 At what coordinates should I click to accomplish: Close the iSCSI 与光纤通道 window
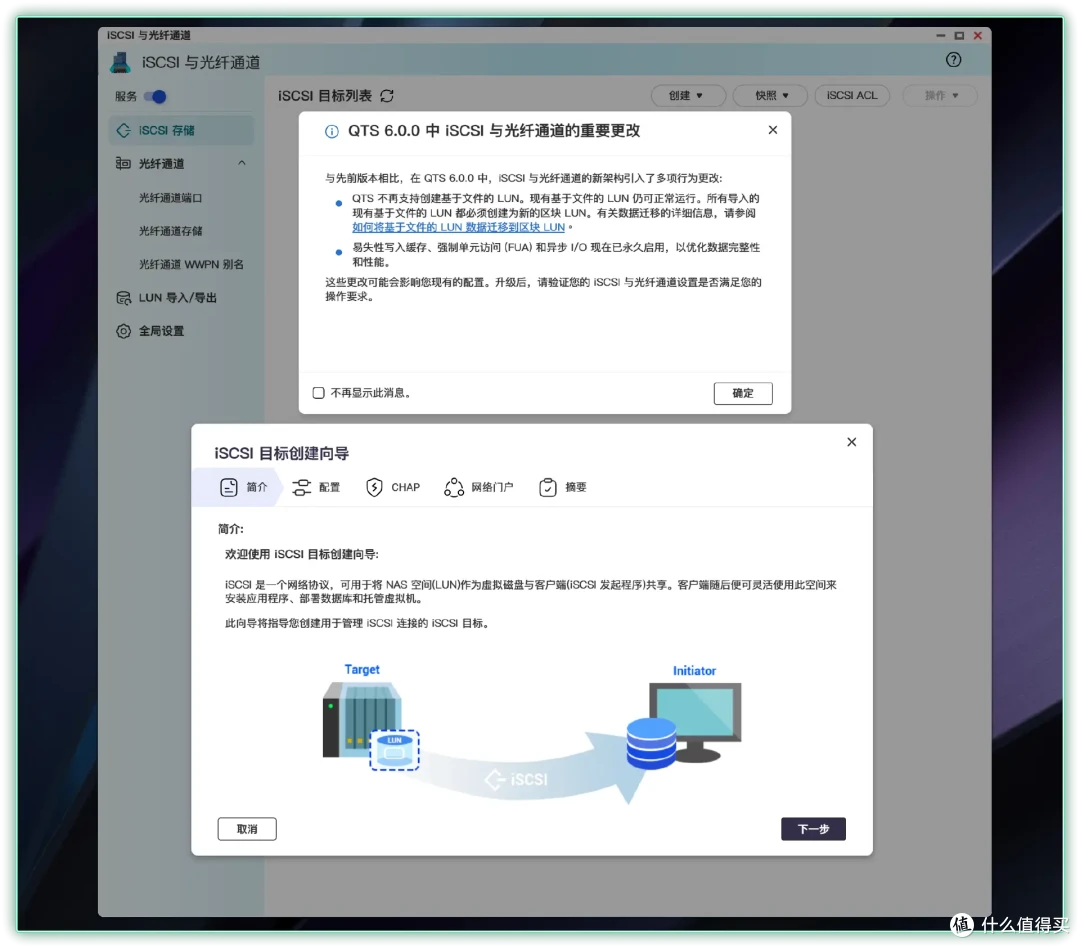pos(977,35)
